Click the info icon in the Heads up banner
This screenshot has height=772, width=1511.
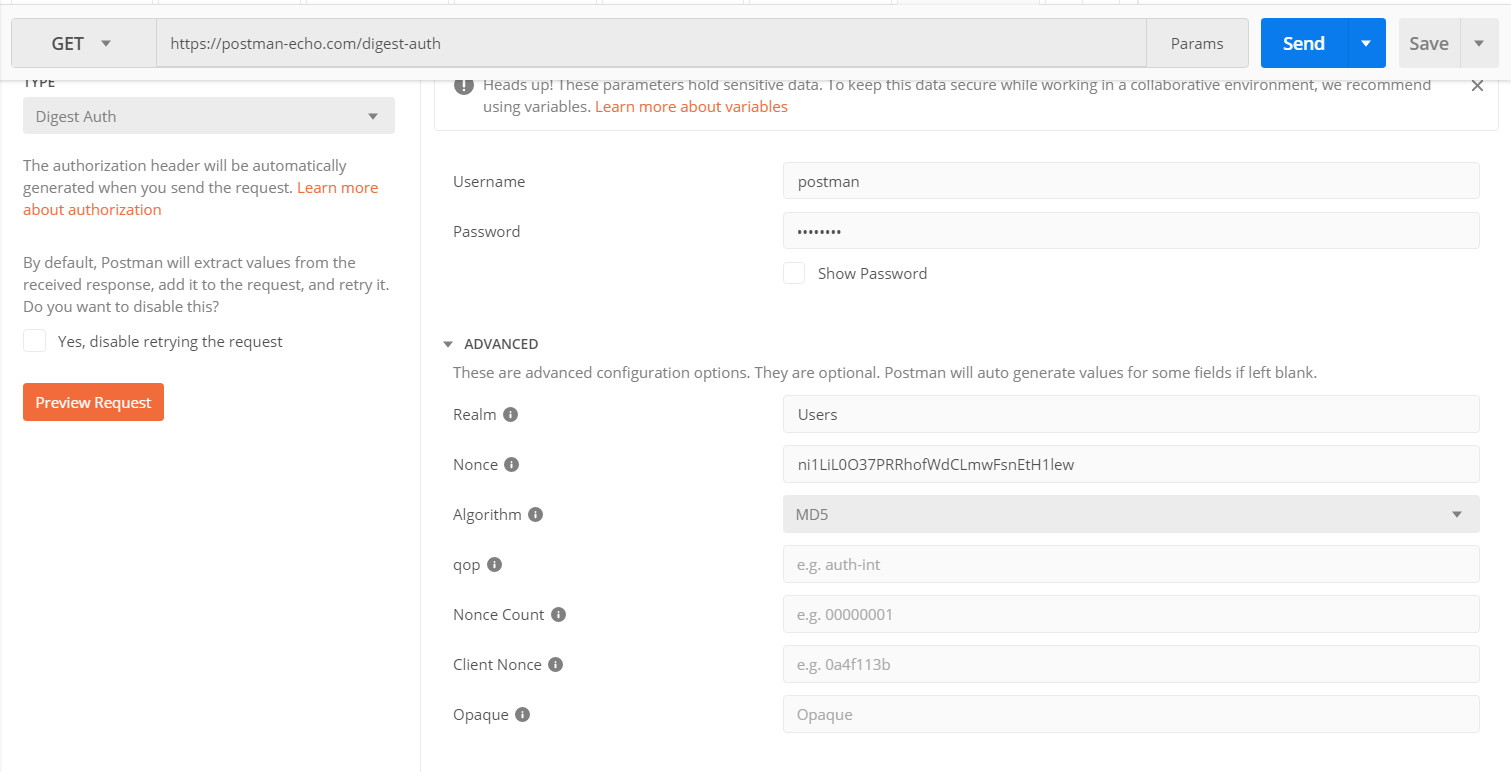463,85
